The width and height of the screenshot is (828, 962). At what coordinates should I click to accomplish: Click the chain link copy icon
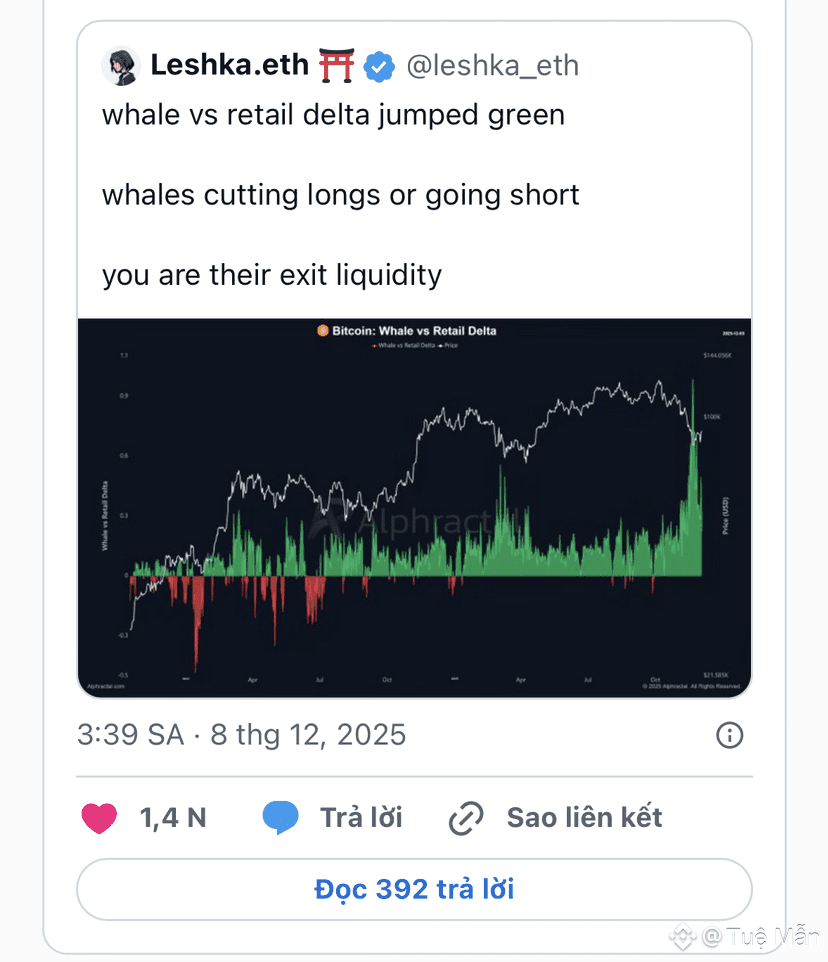[x=466, y=818]
